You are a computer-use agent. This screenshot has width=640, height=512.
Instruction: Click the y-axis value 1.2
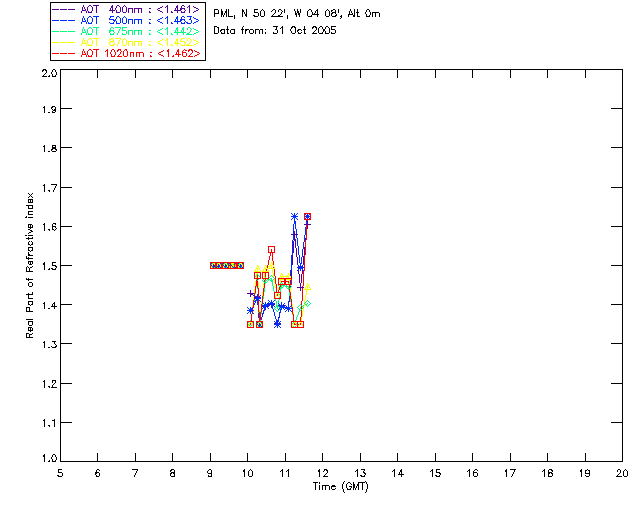(x=49, y=384)
